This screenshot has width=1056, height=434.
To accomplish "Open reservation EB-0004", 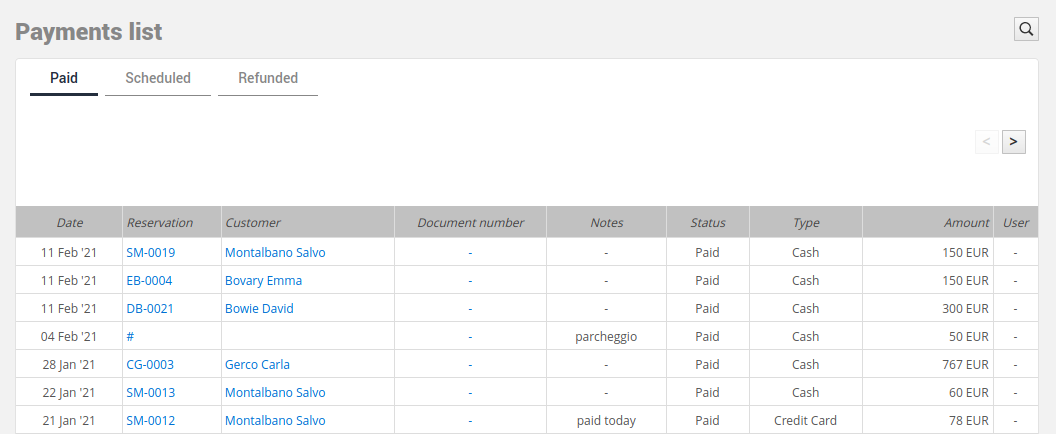I will coord(150,280).
